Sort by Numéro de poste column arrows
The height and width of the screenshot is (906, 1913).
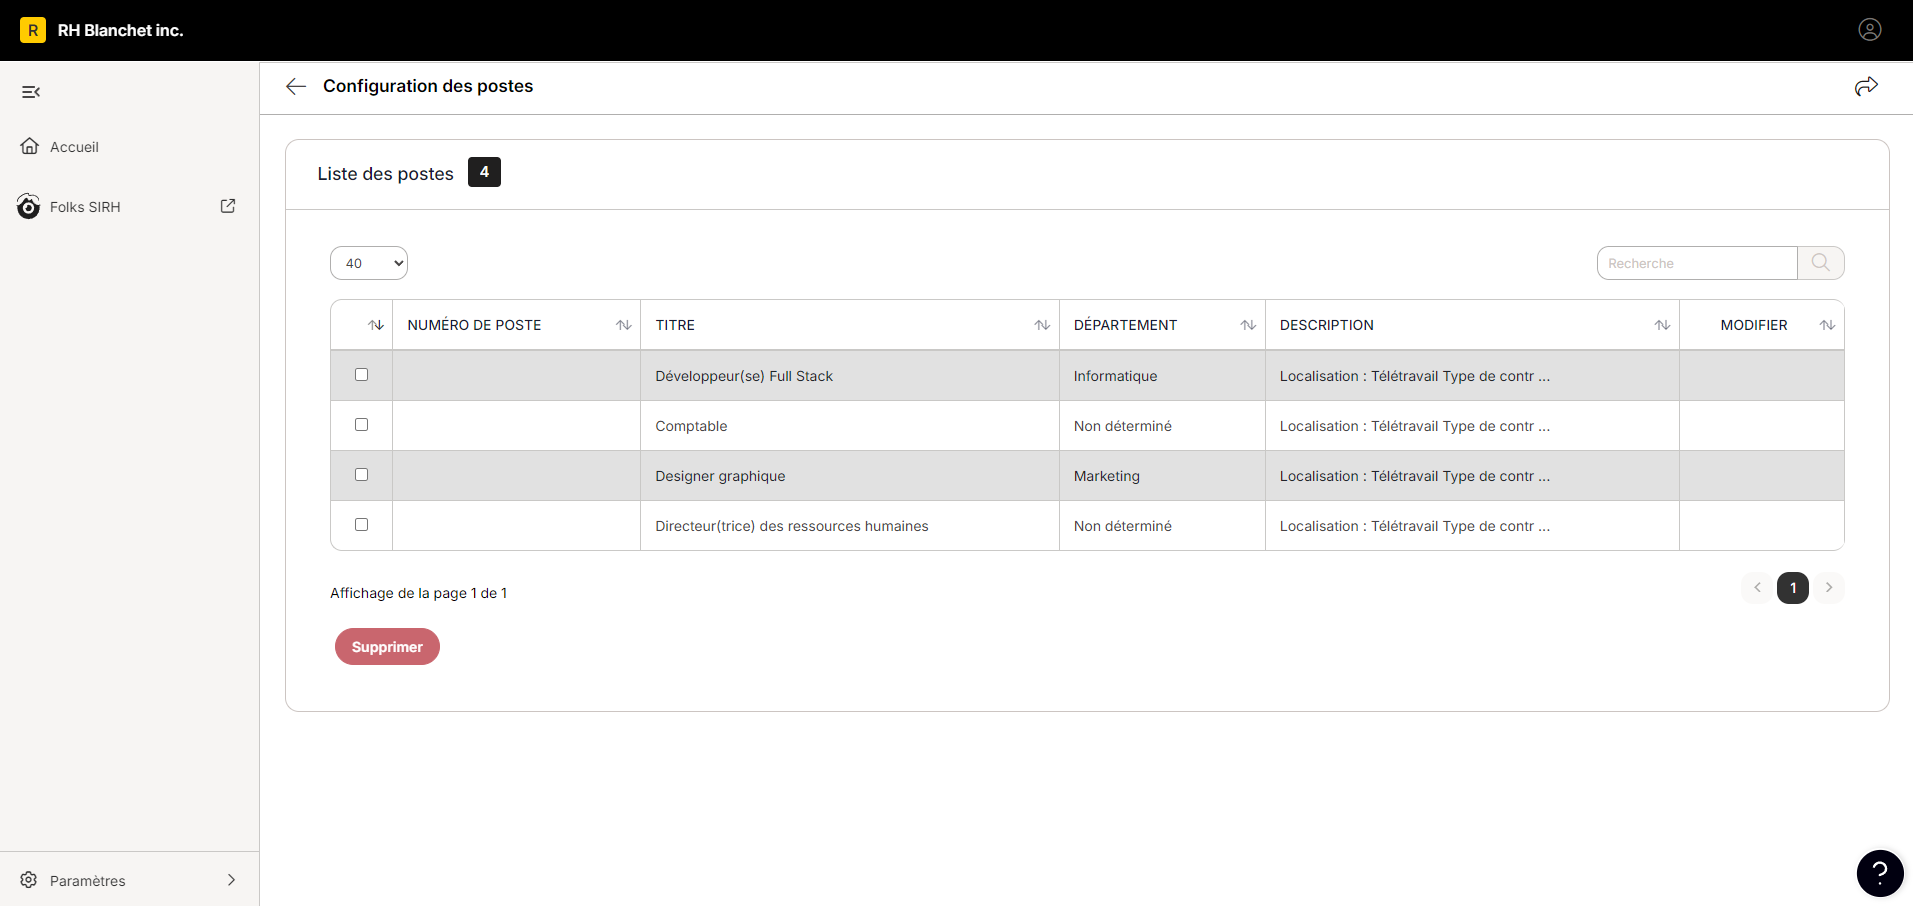(x=624, y=325)
